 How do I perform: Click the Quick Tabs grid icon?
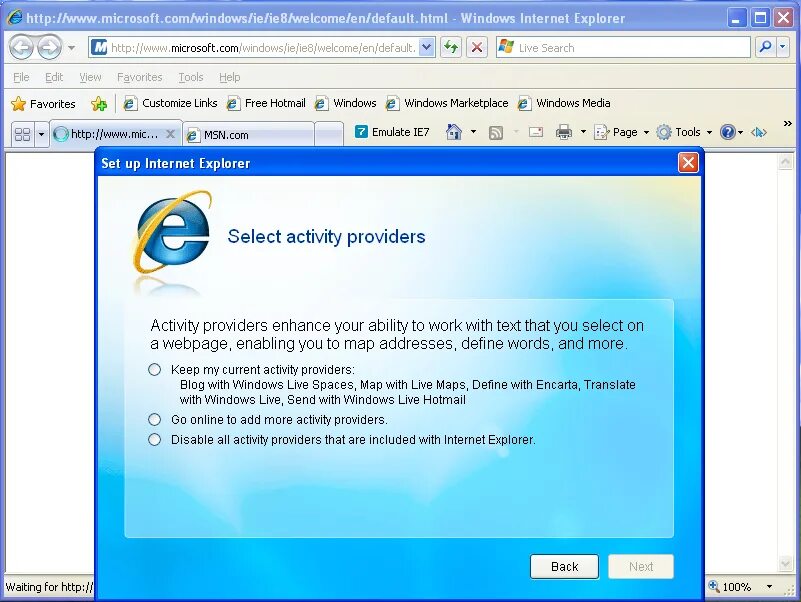click(22, 134)
